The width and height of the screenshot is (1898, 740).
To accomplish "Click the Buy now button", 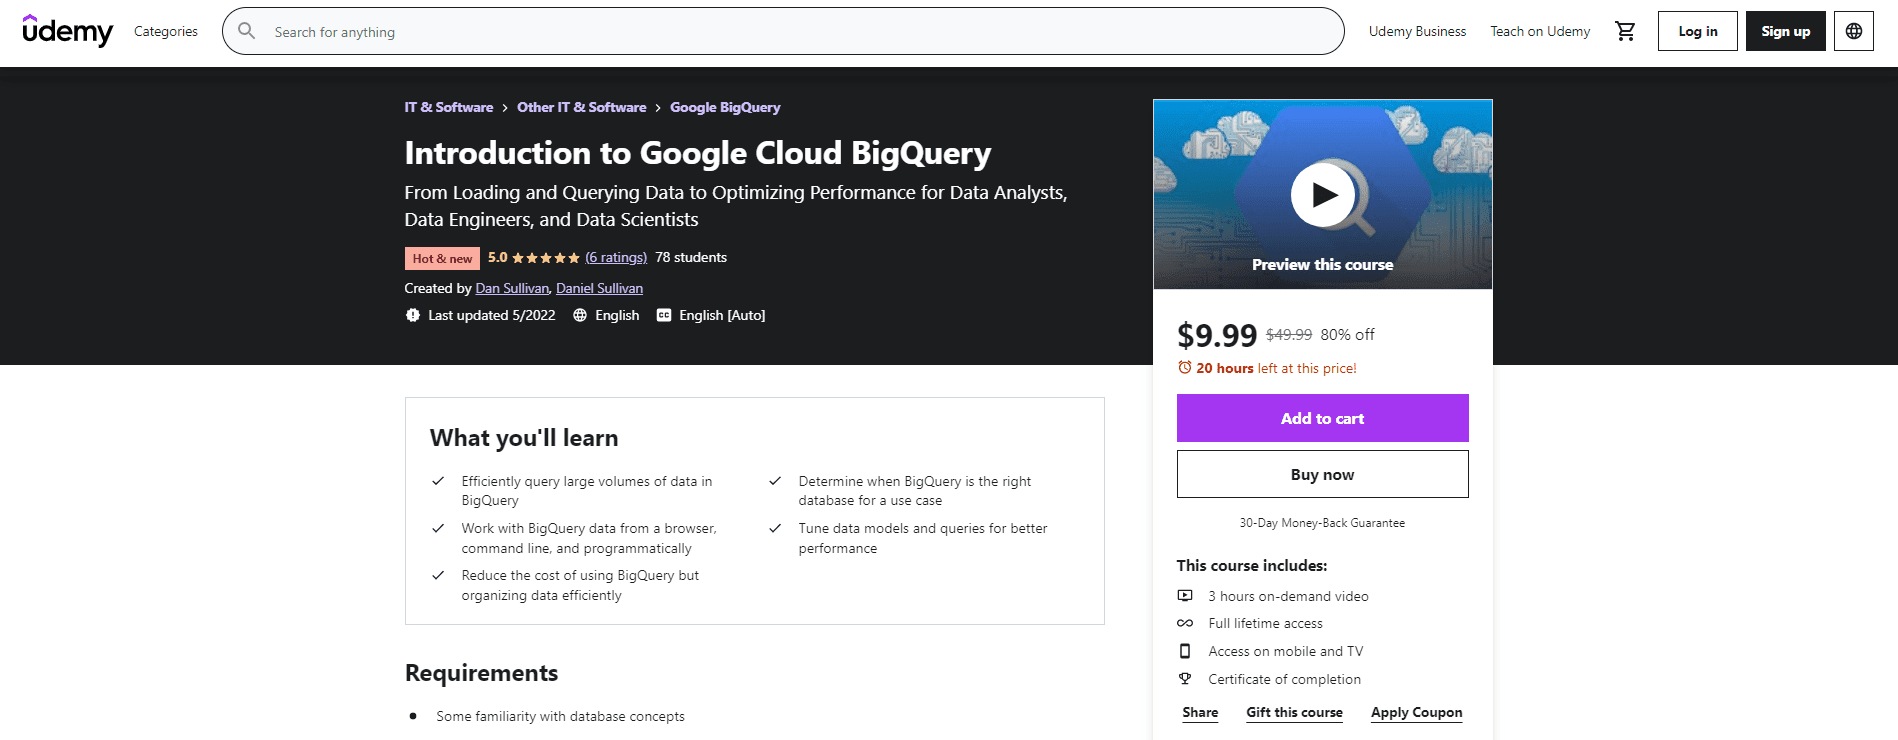I will click(1322, 474).
